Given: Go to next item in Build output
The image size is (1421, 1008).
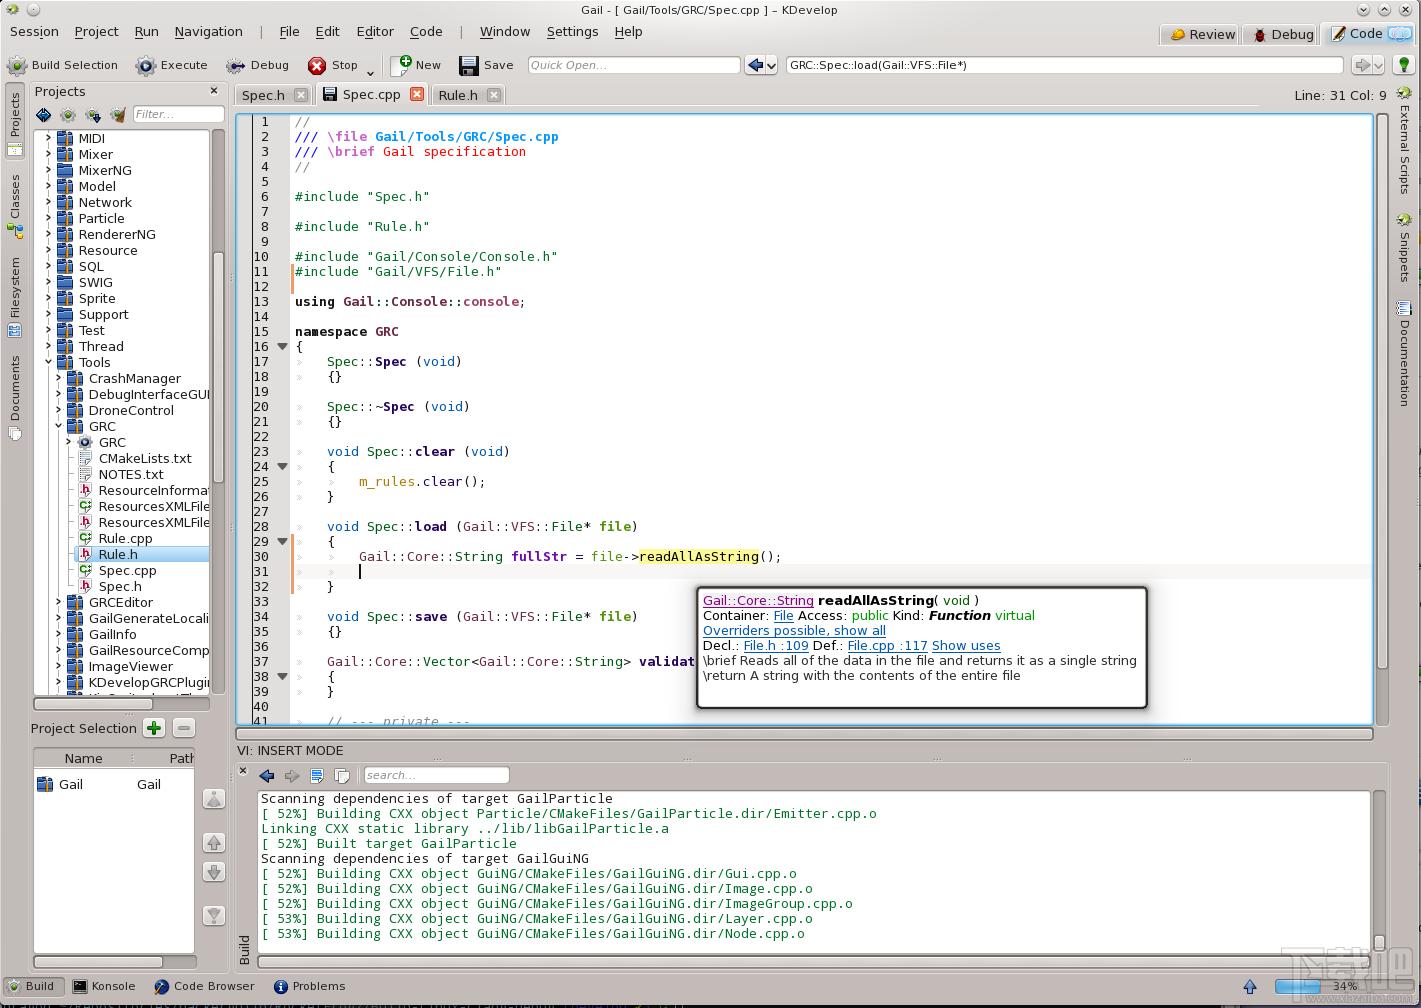Looking at the screenshot, I should tap(292, 775).
